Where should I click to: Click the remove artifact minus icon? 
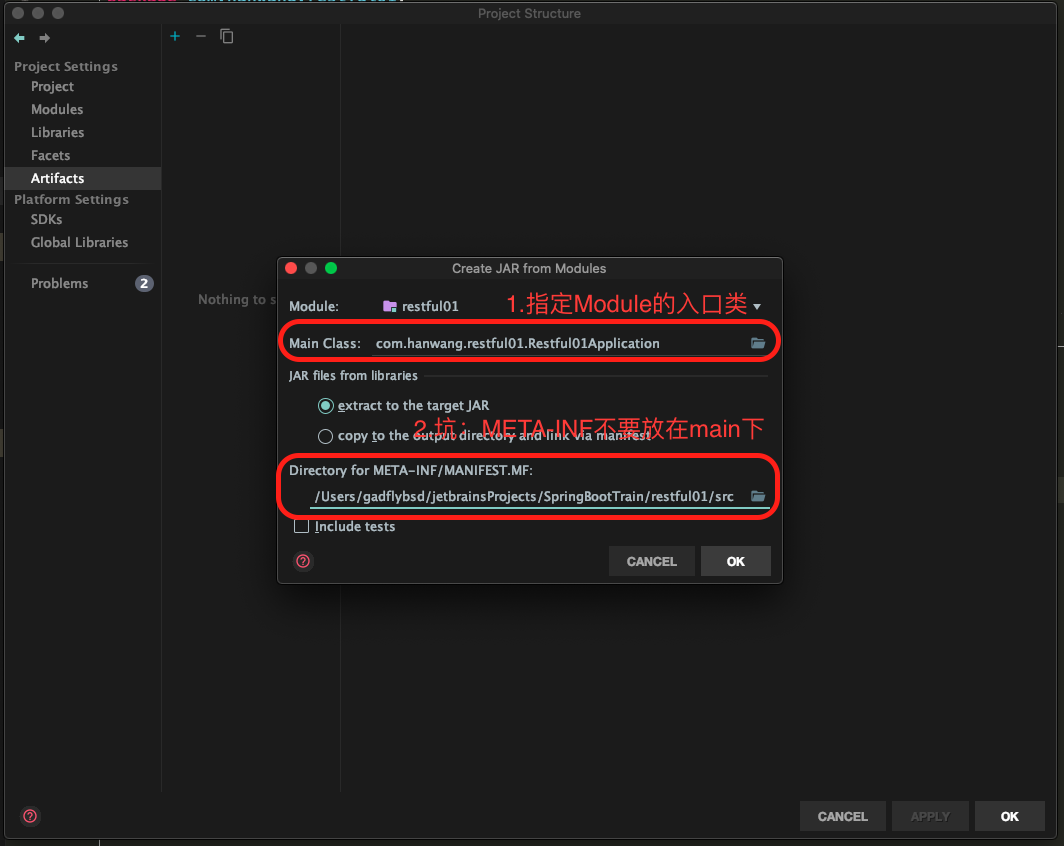pos(201,36)
